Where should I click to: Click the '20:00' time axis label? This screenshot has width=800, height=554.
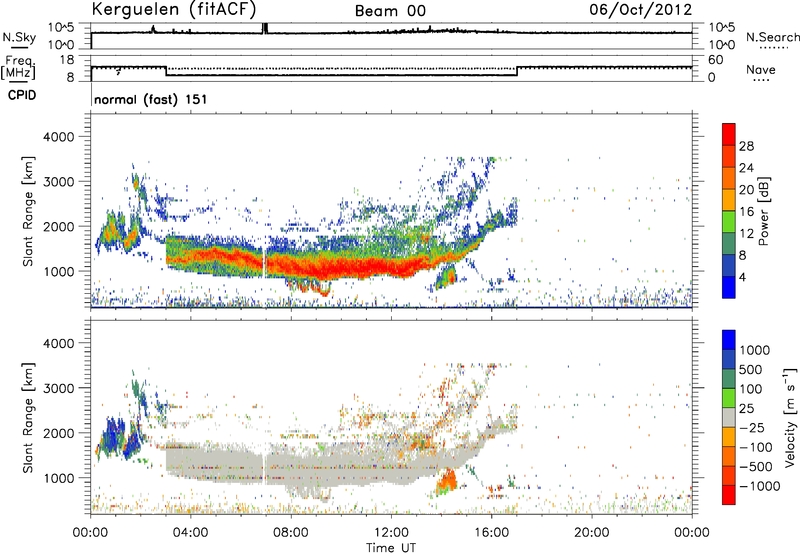pos(591,533)
